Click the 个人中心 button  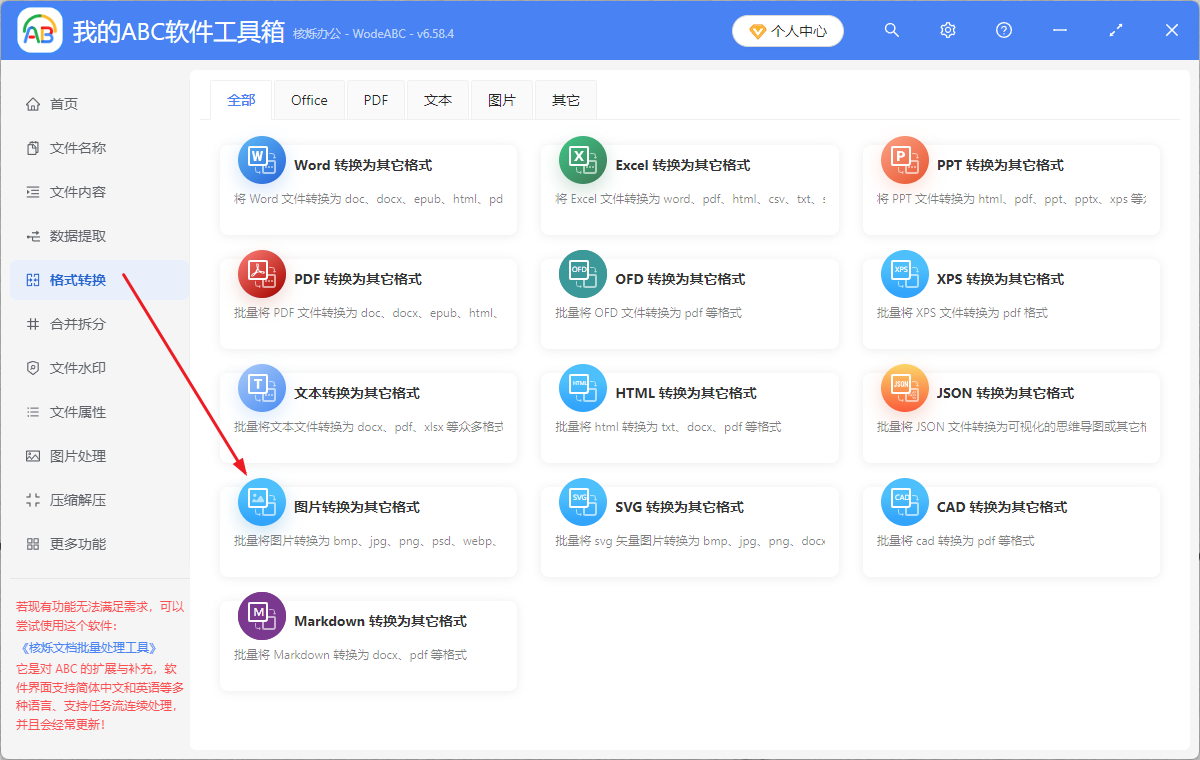click(x=788, y=30)
